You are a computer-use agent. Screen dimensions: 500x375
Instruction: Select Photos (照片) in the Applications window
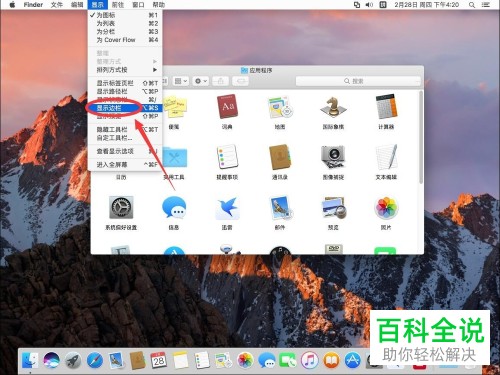[386, 207]
